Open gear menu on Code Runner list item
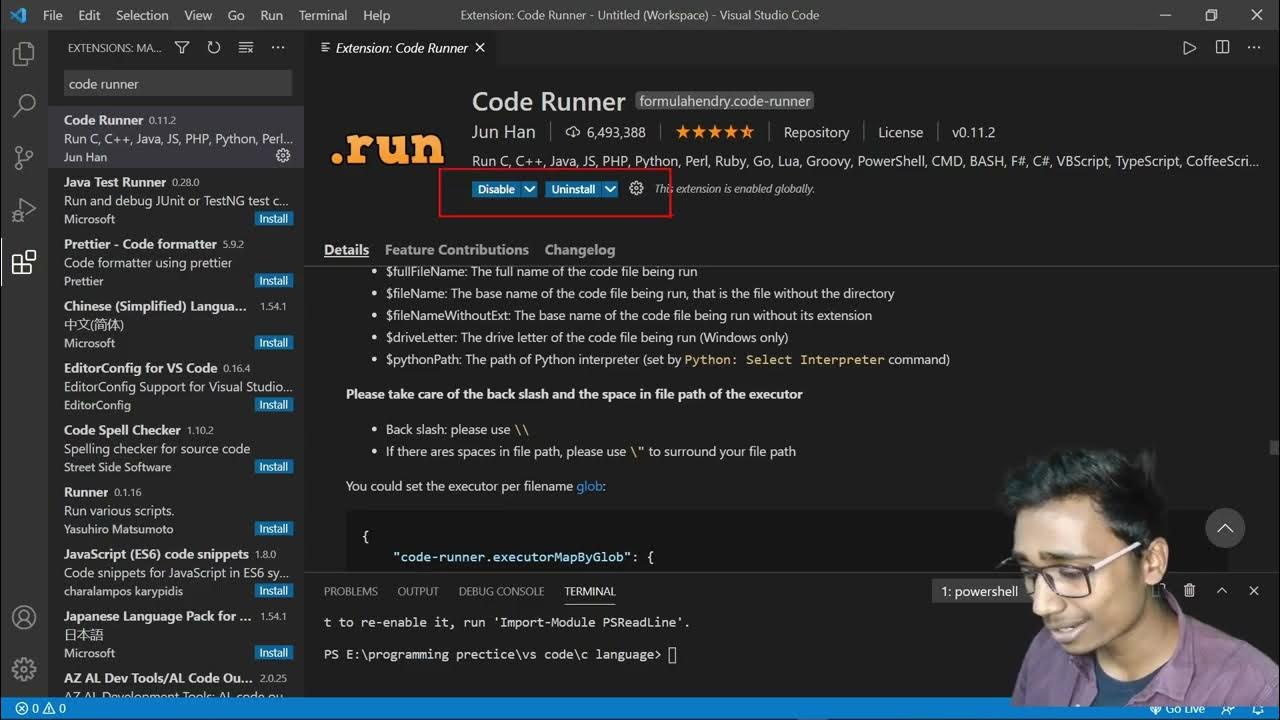This screenshot has height=720, width=1280. tap(283, 156)
